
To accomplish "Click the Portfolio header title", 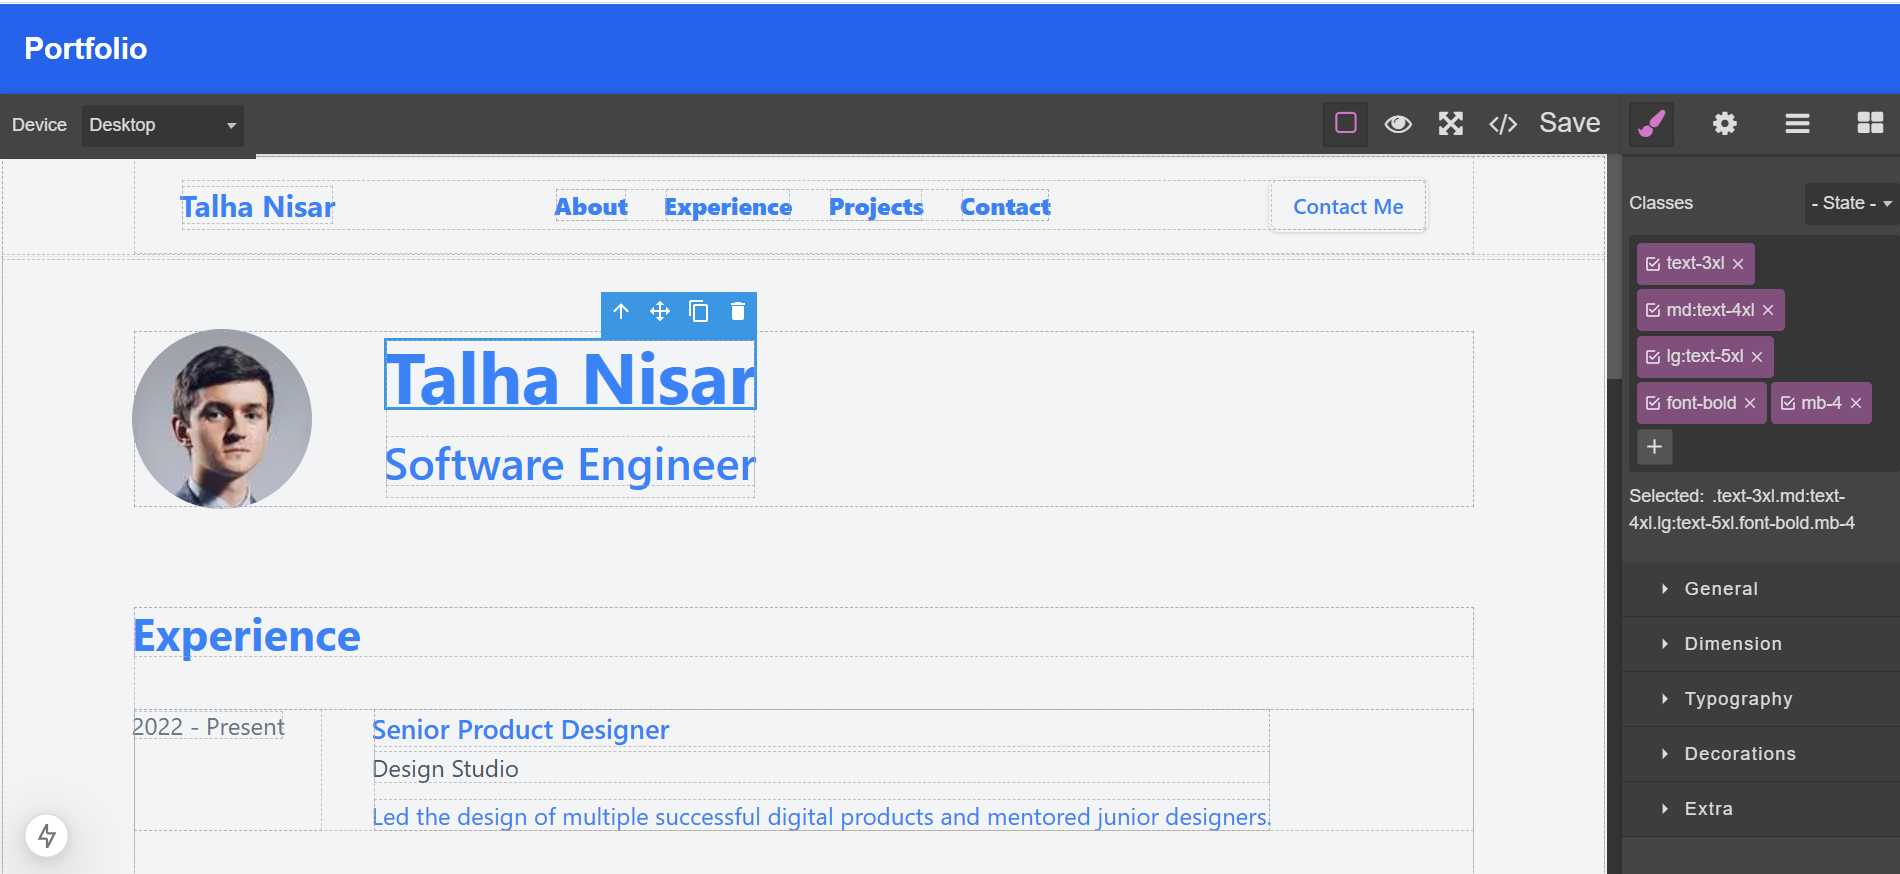I will click(86, 49).
